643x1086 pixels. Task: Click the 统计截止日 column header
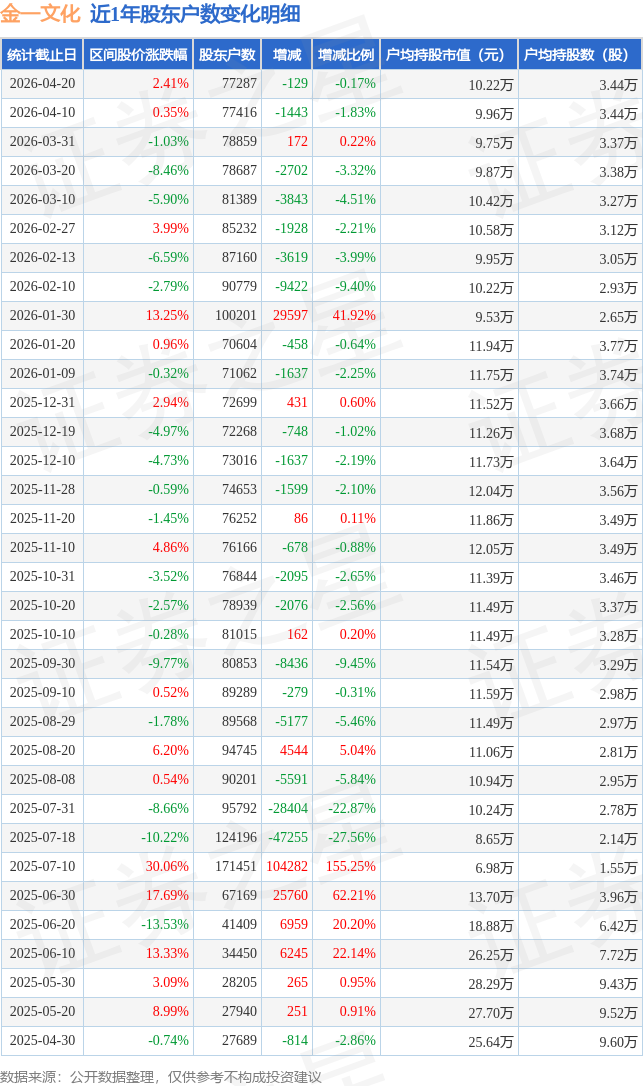coord(42,55)
